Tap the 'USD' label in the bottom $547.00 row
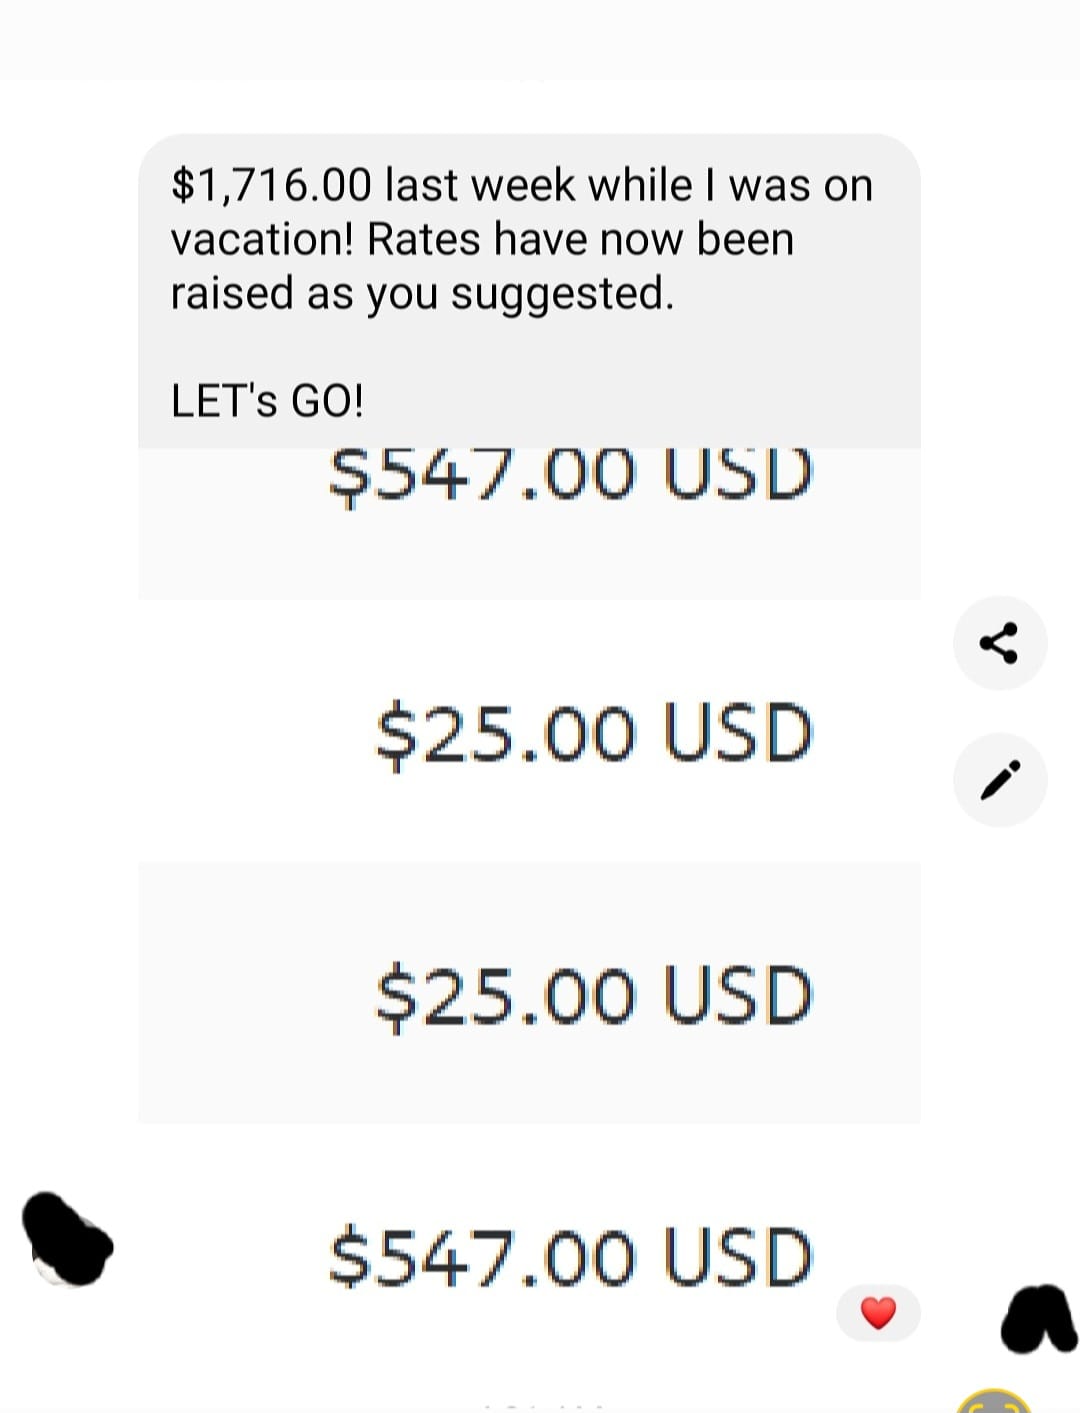 coord(738,1256)
